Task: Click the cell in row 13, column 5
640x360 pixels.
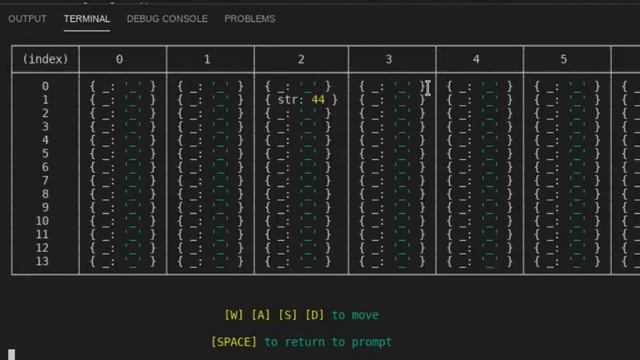Action: click(567, 261)
